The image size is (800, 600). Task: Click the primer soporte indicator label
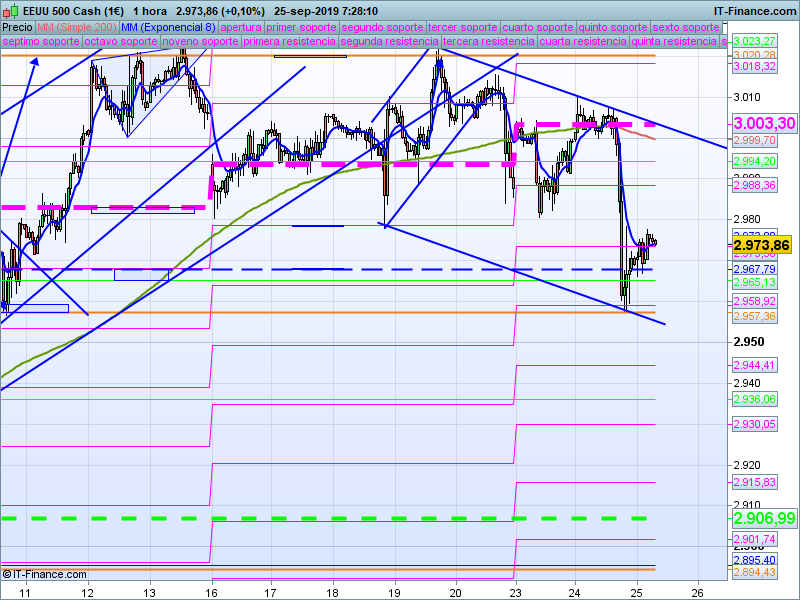click(x=303, y=27)
